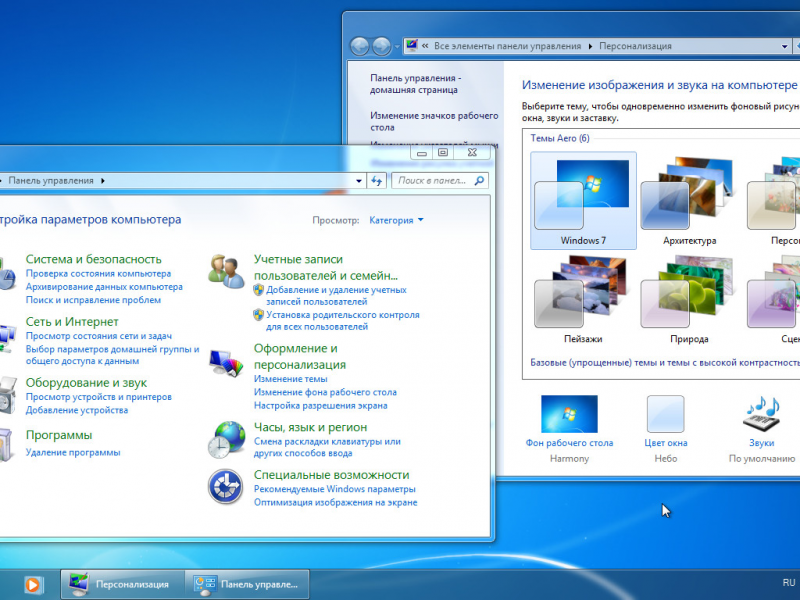Open Цвет окна sky color swatch

click(x=665, y=414)
